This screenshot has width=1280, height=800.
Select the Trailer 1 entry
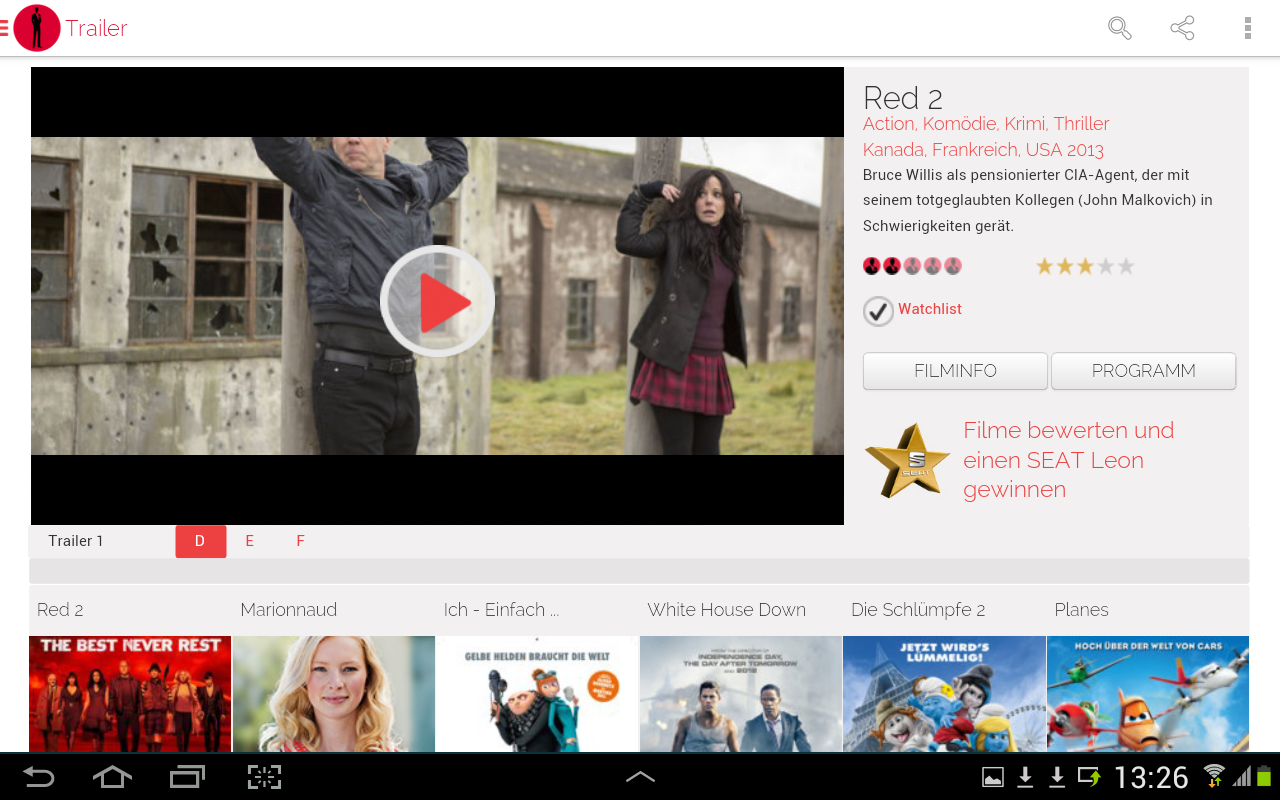pyautogui.click(x=76, y=541)
